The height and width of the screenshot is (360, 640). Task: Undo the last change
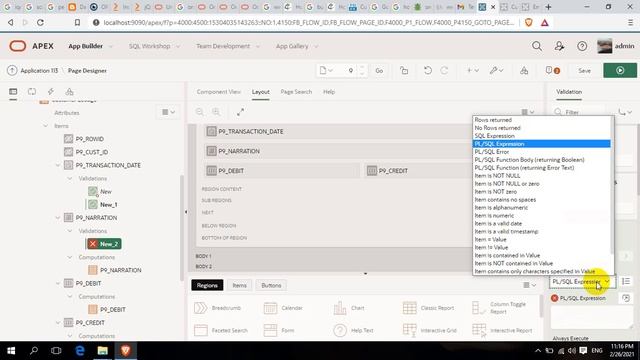click(427, 71)
